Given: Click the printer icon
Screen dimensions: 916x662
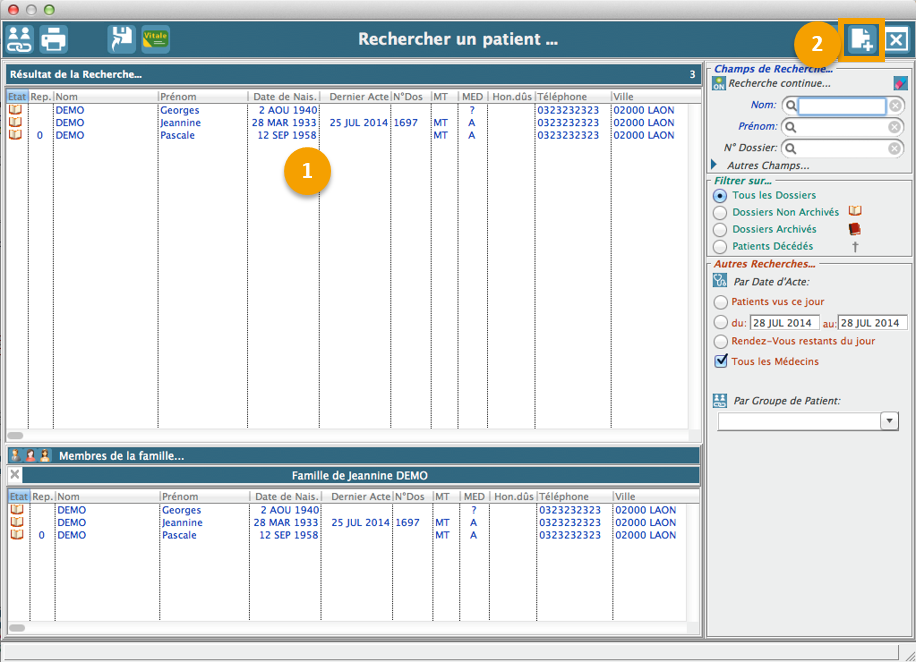Looking at the screenshot, I should 53,40.
